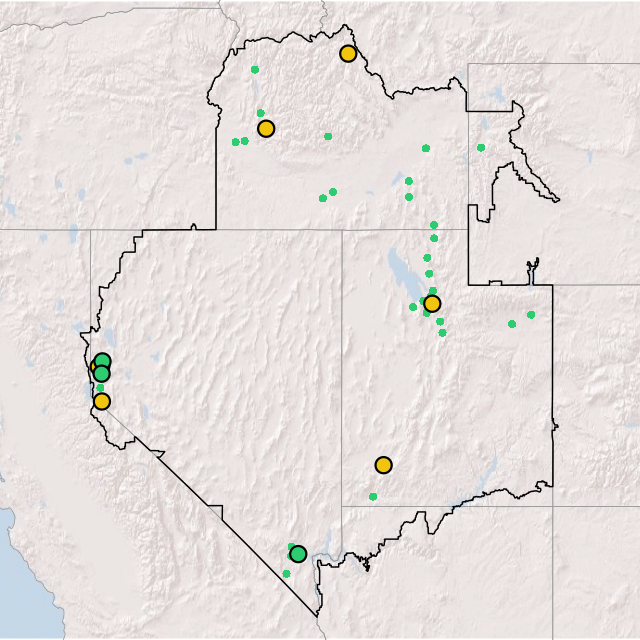The height and width of the screenshot is (640, 640).
Task: Select the easternmost small green dot
Action: click(531, 315)
